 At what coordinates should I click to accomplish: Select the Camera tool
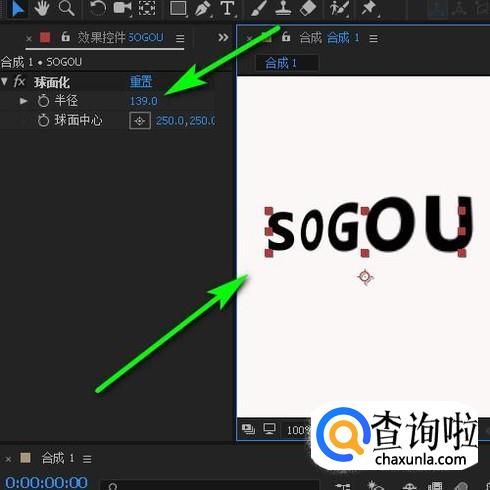[122, 8]
